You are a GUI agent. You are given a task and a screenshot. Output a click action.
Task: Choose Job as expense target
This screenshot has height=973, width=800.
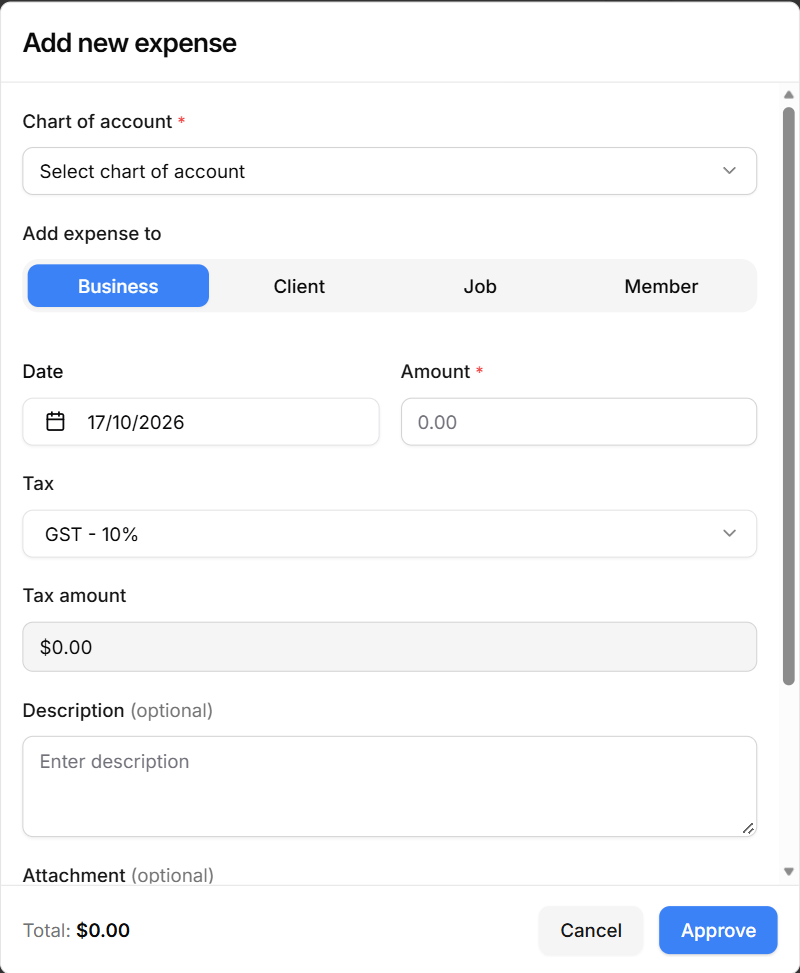coord(480,286)
